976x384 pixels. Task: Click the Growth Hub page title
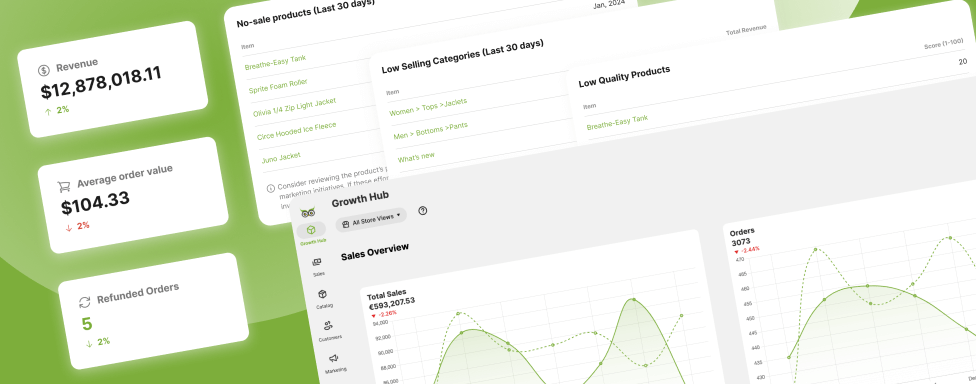[x=360, y=199]
